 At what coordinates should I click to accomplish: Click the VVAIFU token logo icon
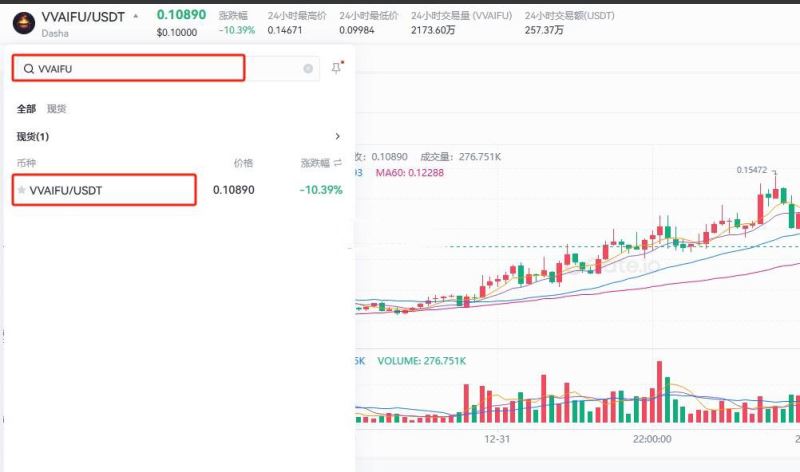click(x=23, y=22)
